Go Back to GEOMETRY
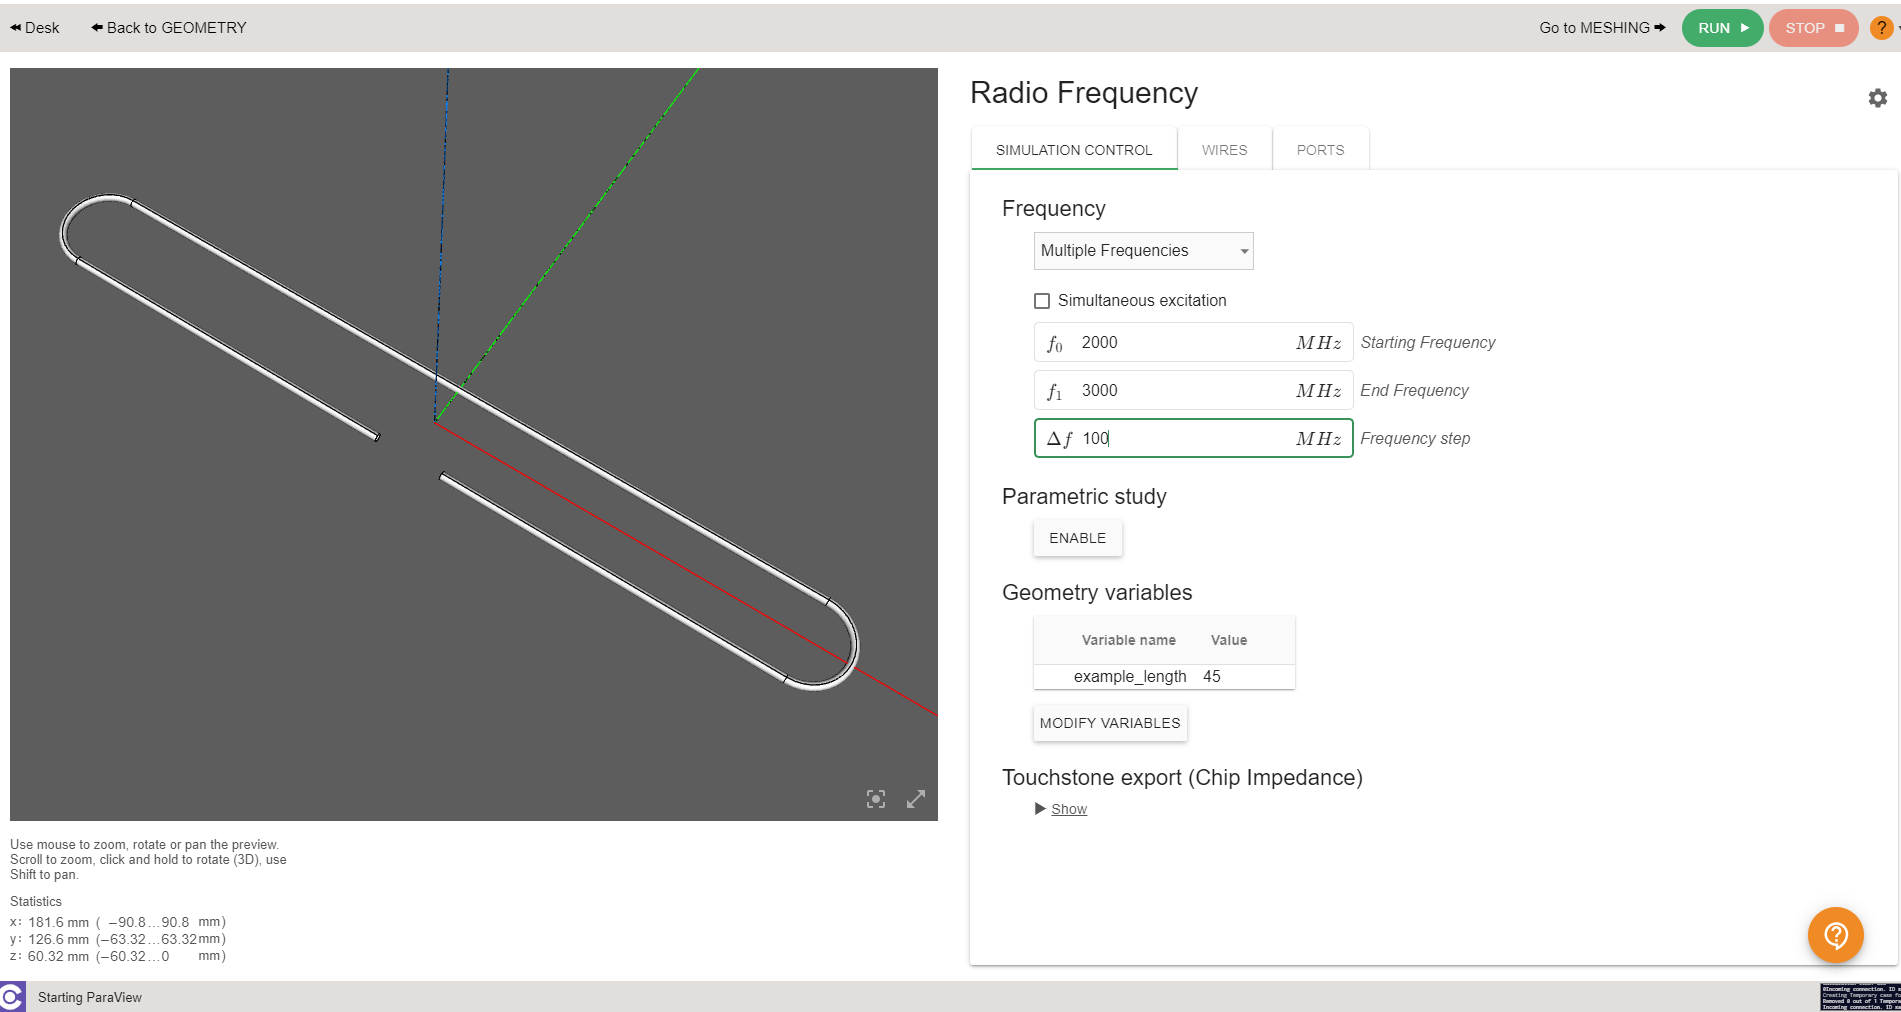The height and width of the screenshot is (1012, 1901). pos(168,28)
